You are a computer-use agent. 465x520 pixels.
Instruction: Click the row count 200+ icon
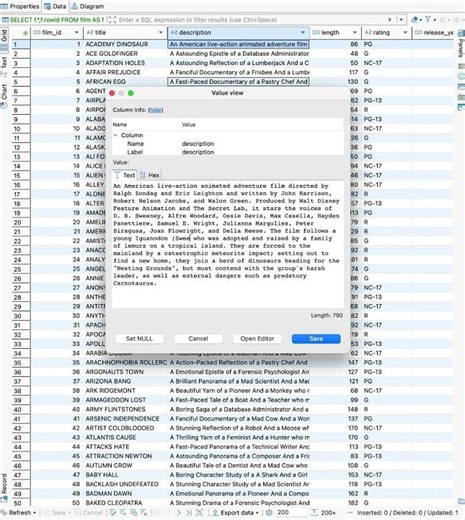(314, 513)
